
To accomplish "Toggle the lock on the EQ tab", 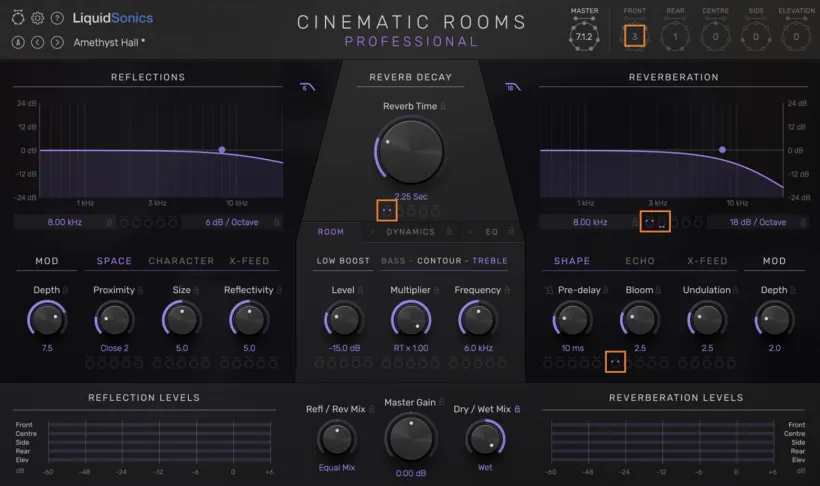I will coord(511,231).
